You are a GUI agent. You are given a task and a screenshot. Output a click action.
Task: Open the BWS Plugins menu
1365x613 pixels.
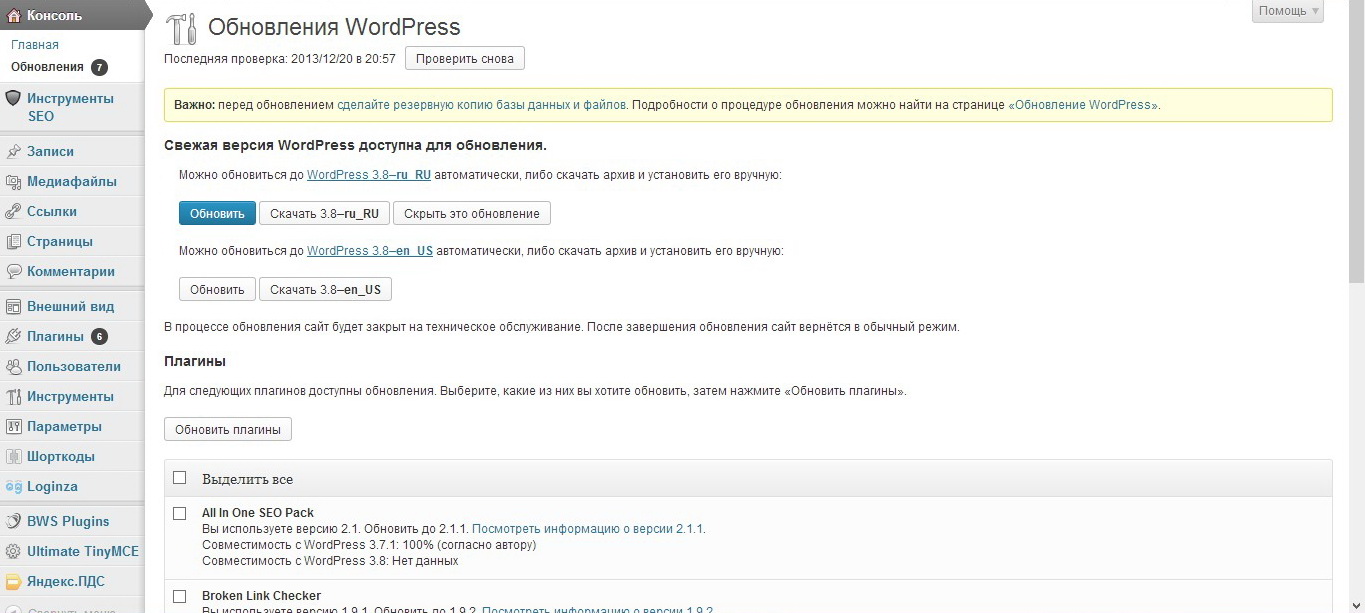point(68,521)
